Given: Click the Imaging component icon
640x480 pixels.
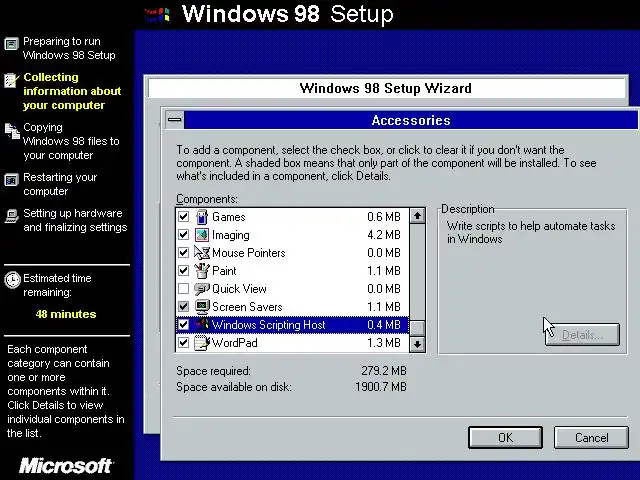Looking at the screenshot, I should coord(202,235).
